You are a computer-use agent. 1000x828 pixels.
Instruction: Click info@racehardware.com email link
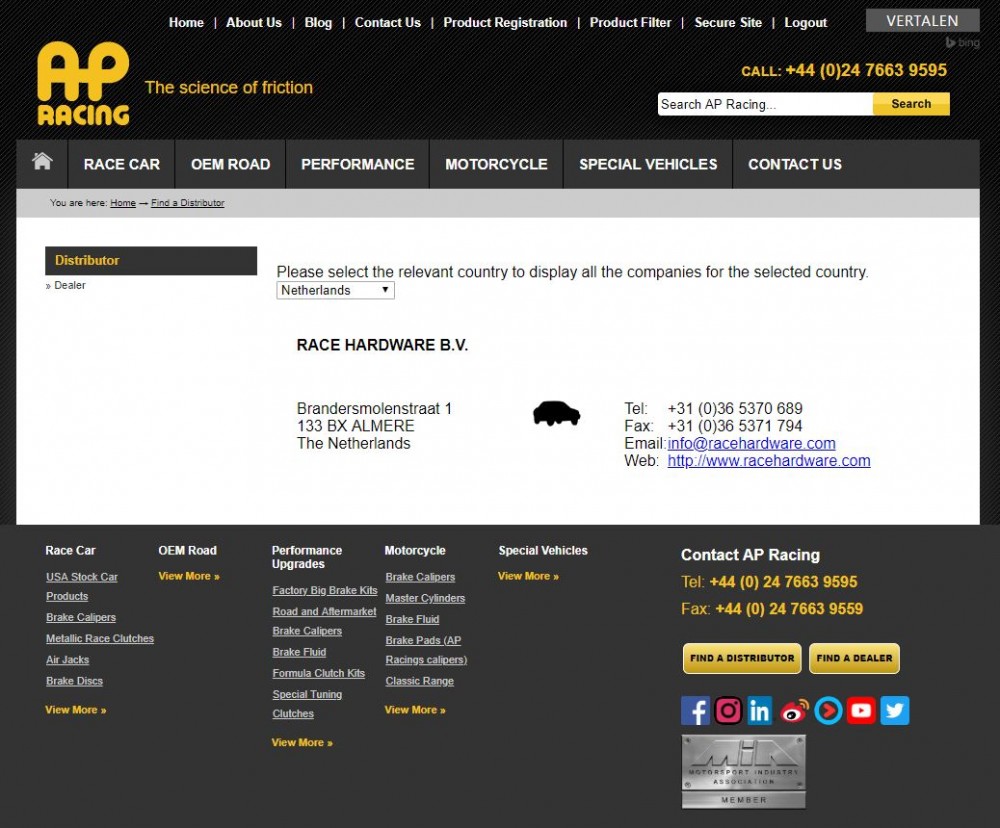tap(751, 443)
